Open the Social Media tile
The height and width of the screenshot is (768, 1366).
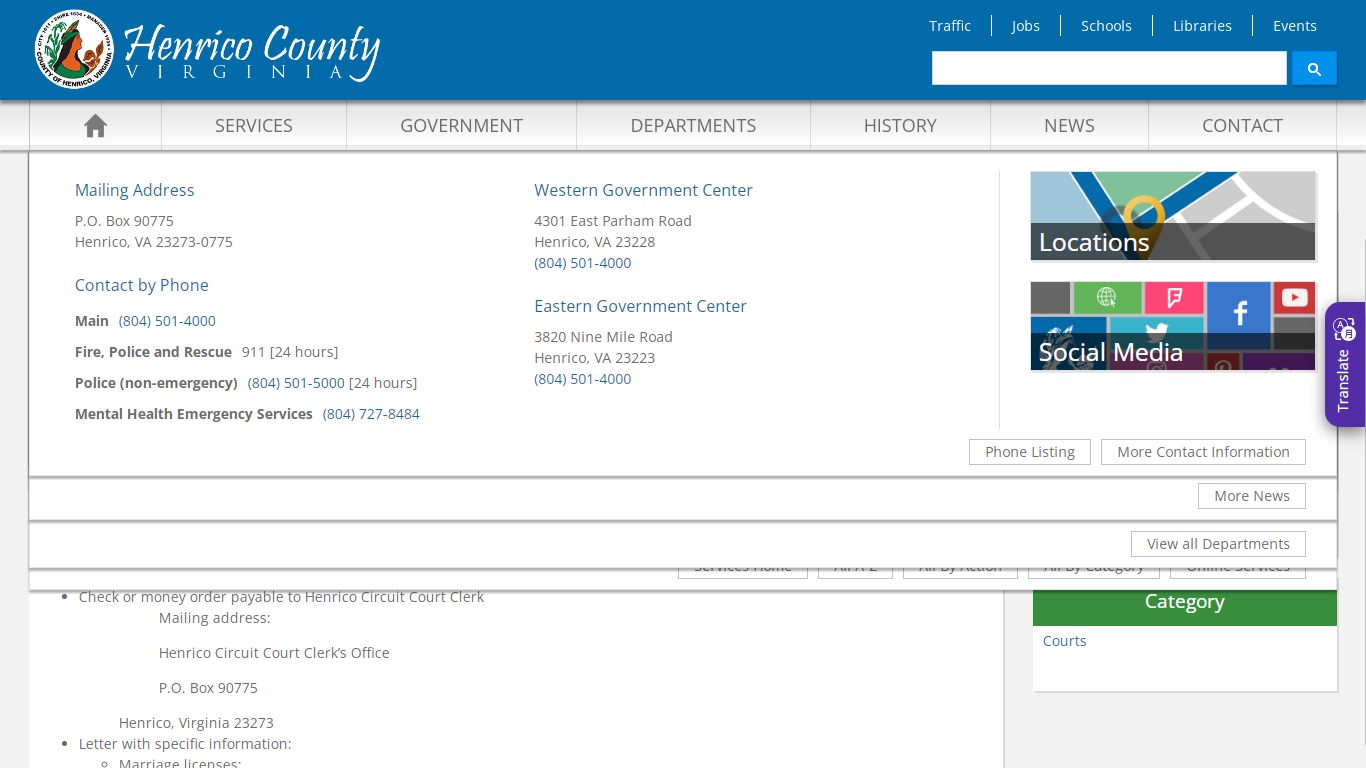tap(1173, 326)
